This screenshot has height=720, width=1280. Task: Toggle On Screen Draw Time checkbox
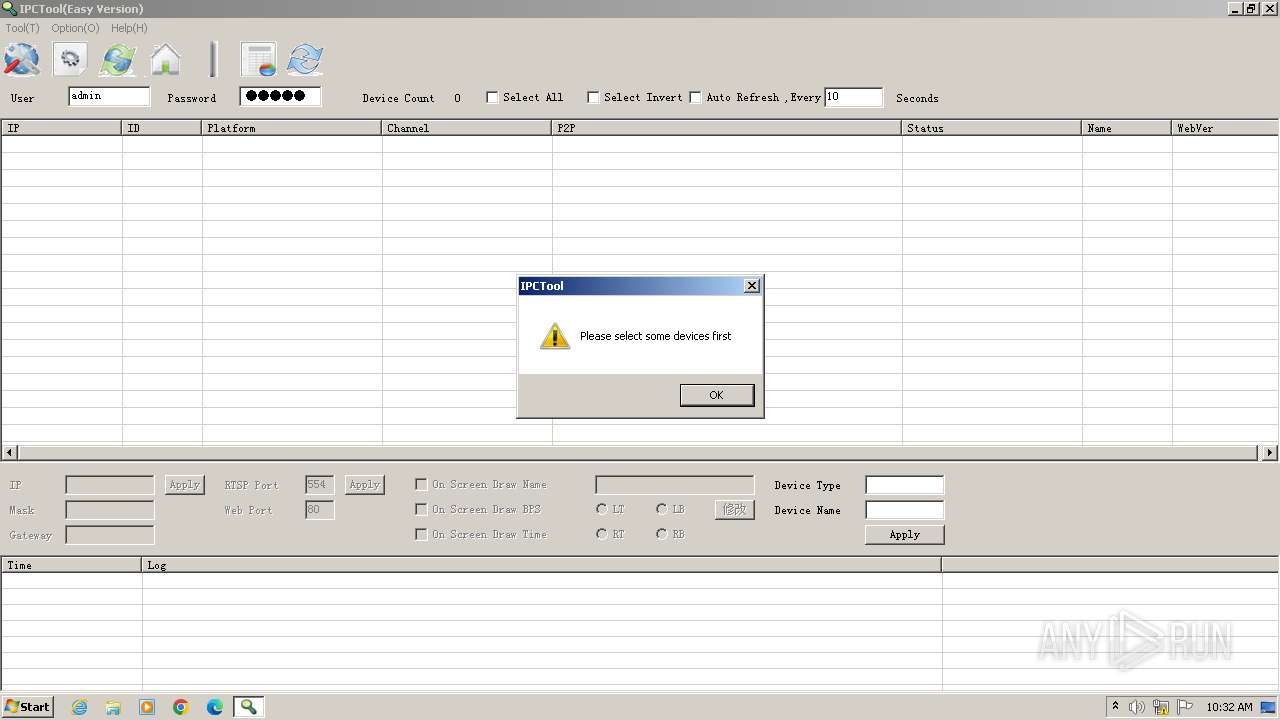pyautogui.click(x=421, y=534)
